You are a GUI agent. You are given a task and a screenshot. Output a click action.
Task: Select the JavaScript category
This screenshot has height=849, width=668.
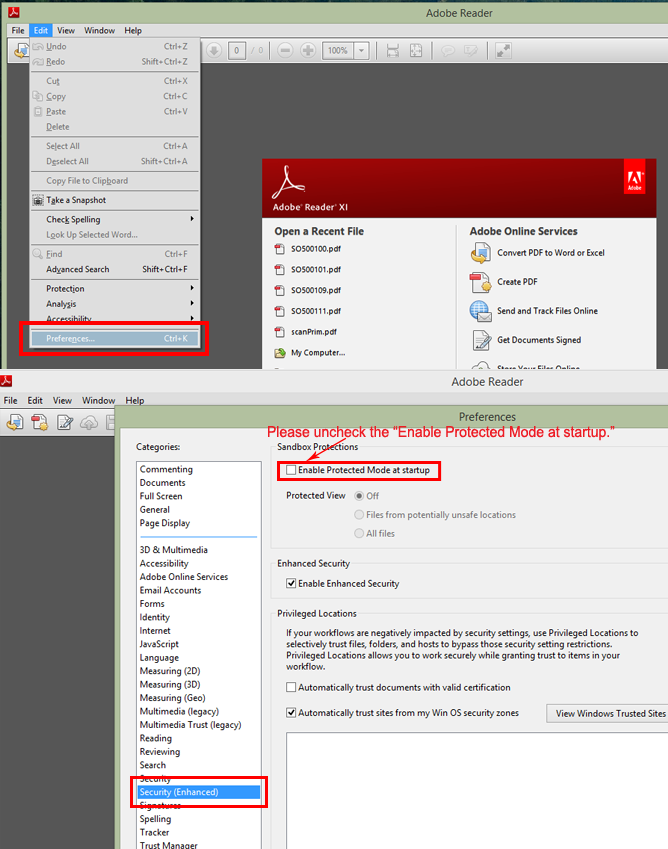point(159,644)
